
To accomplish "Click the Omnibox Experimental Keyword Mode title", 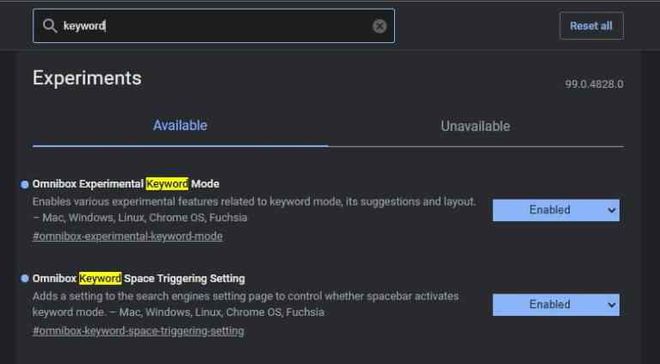I will [x=126, y=184].
